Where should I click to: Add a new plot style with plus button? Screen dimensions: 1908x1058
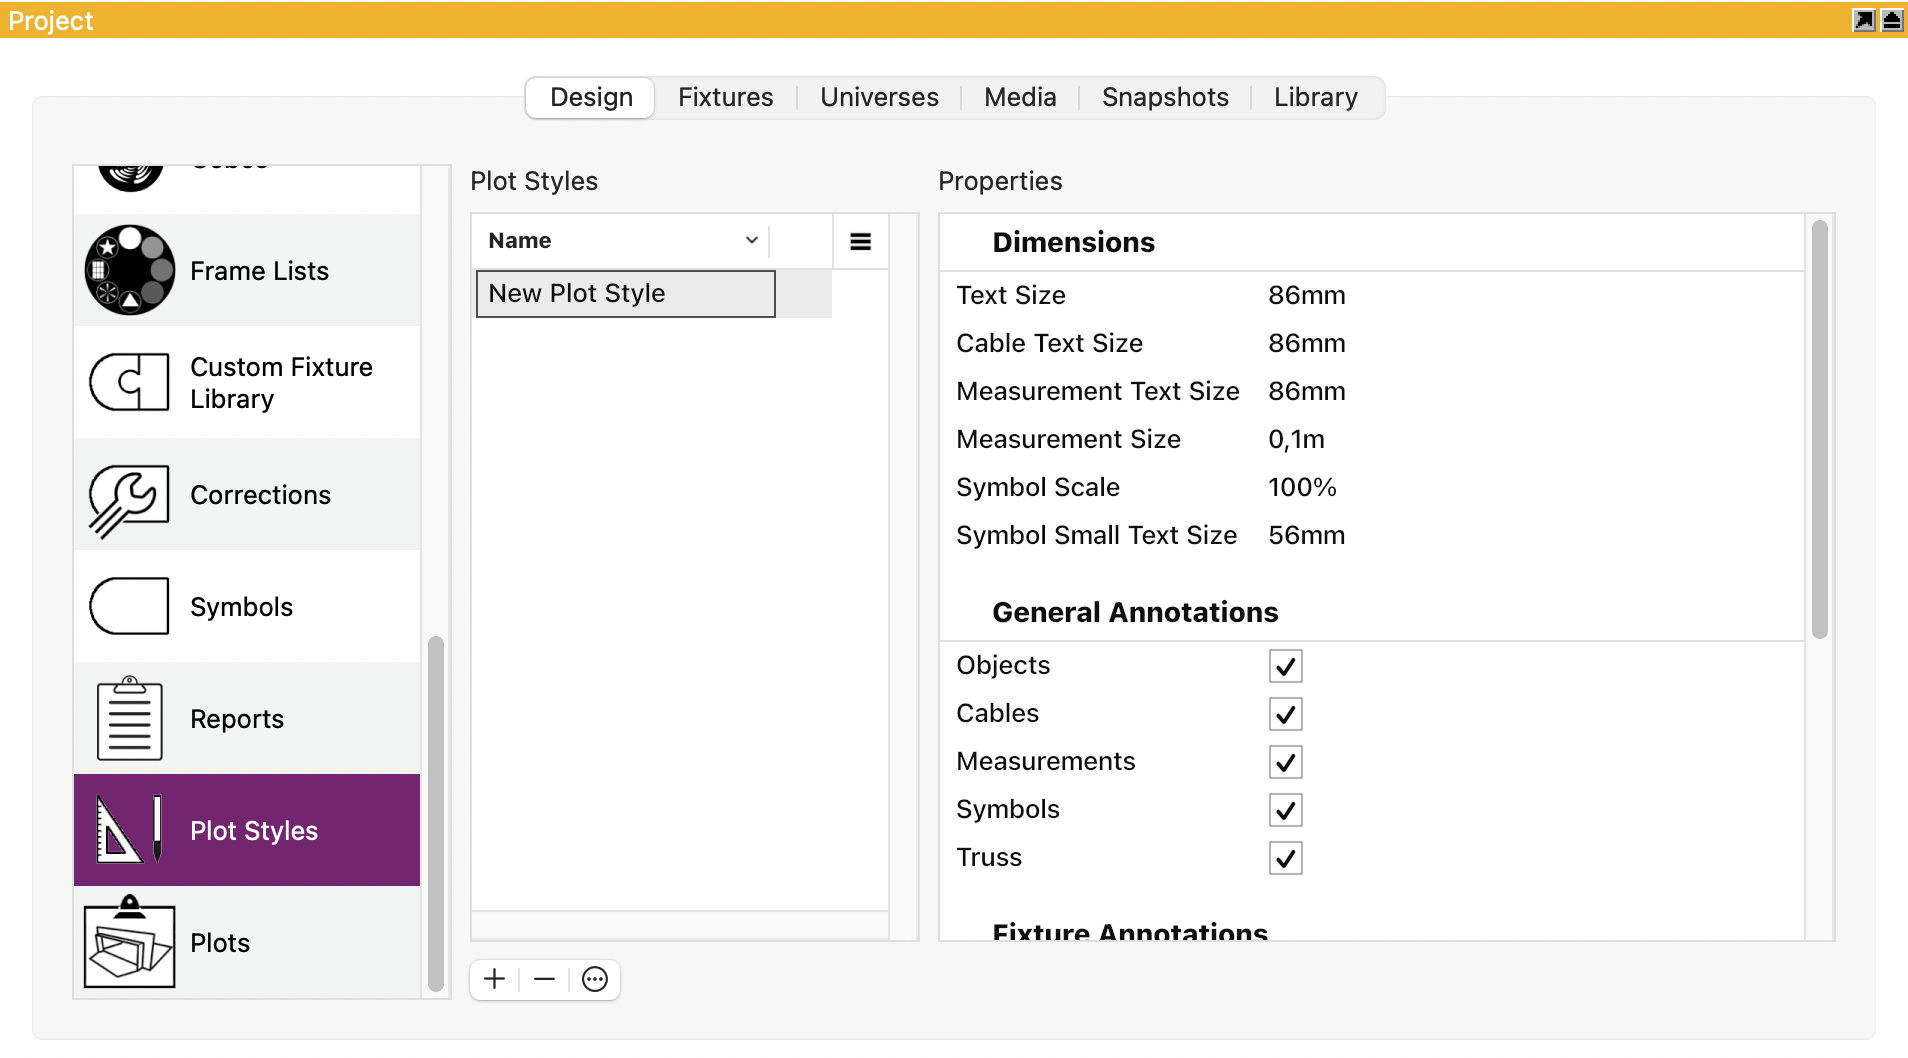click(495, 979)
